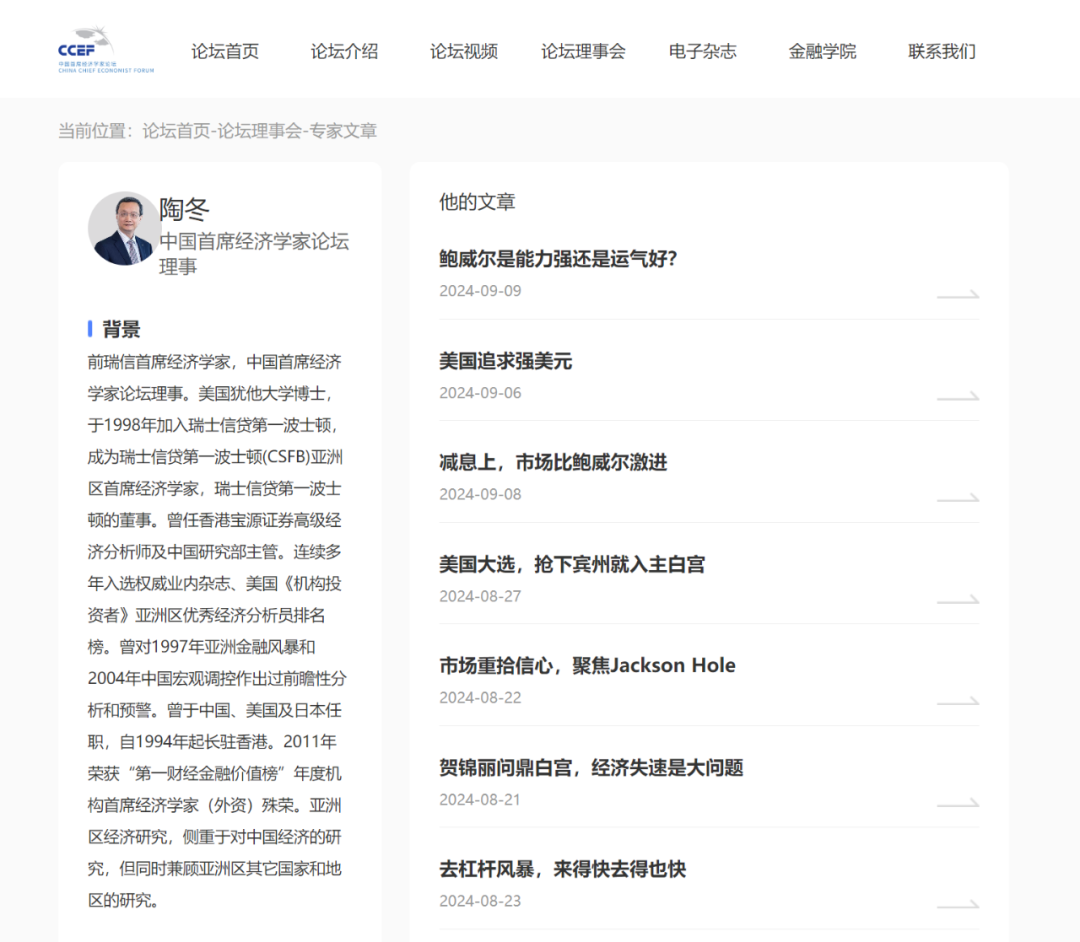Select 论坛理事会 in the top navigation
The image size is (1080, 942).
click(x=583, y=52)
